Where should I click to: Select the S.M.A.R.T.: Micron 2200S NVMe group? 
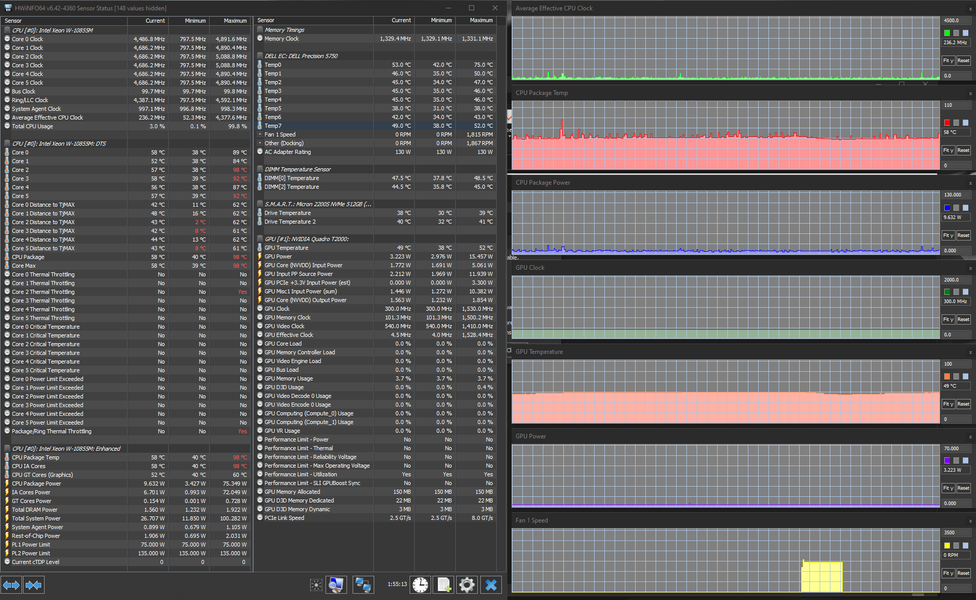coord(376,204)
